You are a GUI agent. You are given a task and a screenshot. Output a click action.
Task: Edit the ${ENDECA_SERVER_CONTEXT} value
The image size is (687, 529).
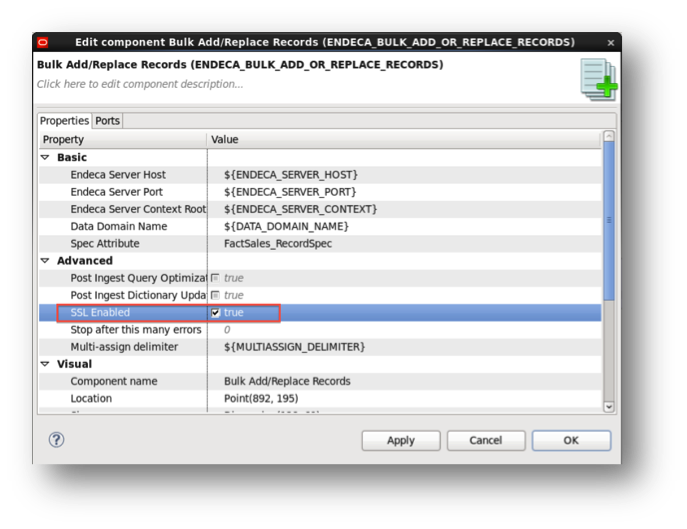(301, 209)
